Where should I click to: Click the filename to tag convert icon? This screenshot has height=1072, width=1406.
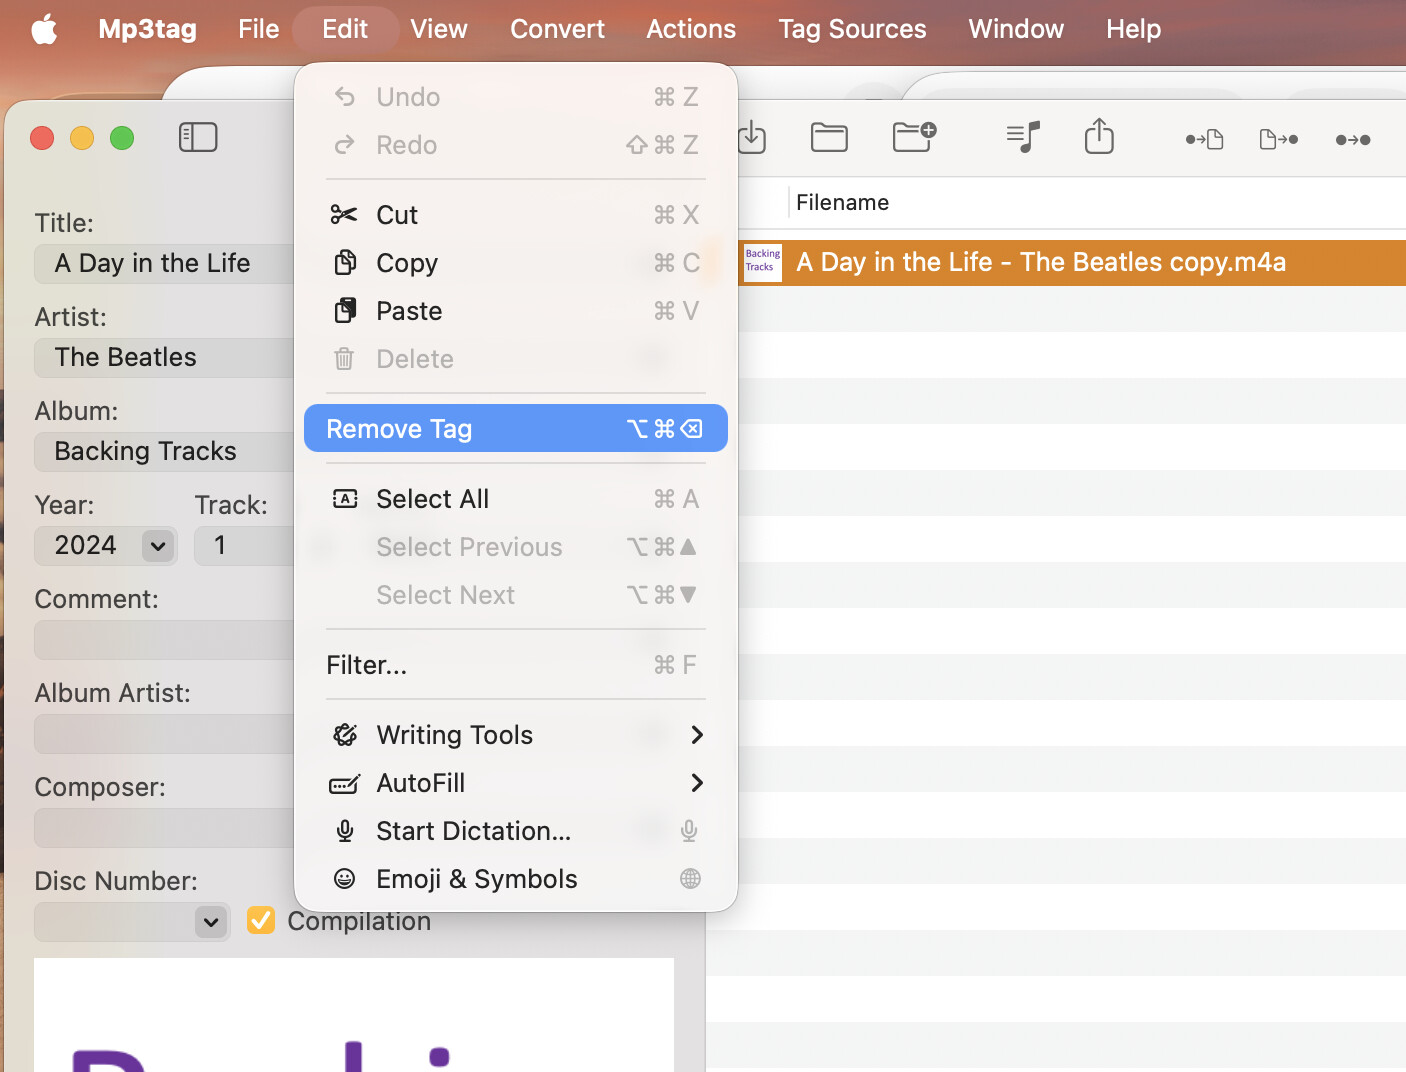[x=1279, y=139]
